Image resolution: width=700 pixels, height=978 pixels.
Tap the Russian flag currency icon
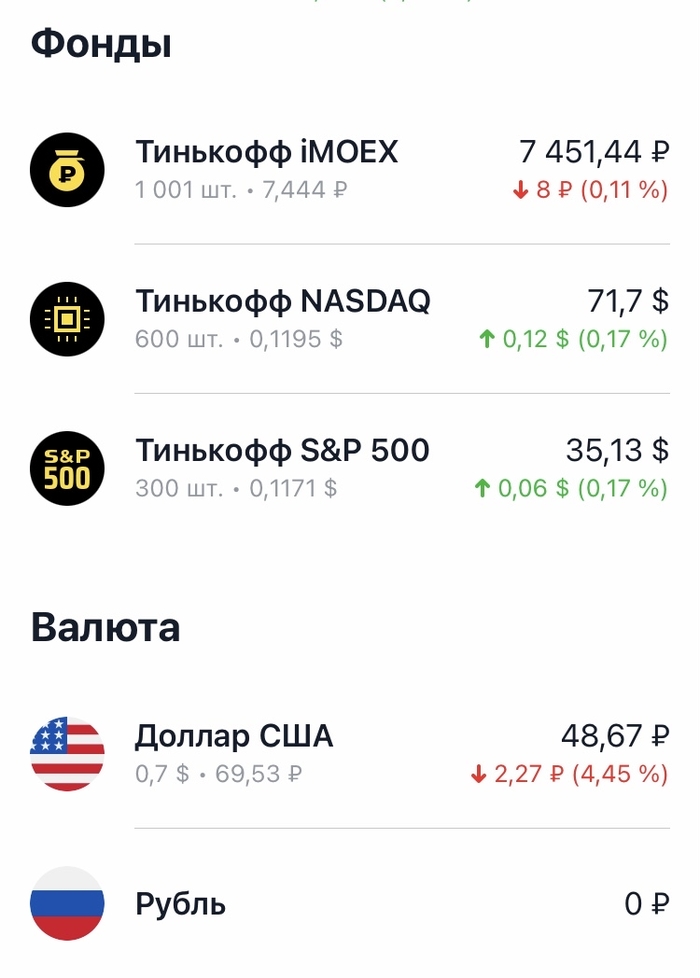67,904
